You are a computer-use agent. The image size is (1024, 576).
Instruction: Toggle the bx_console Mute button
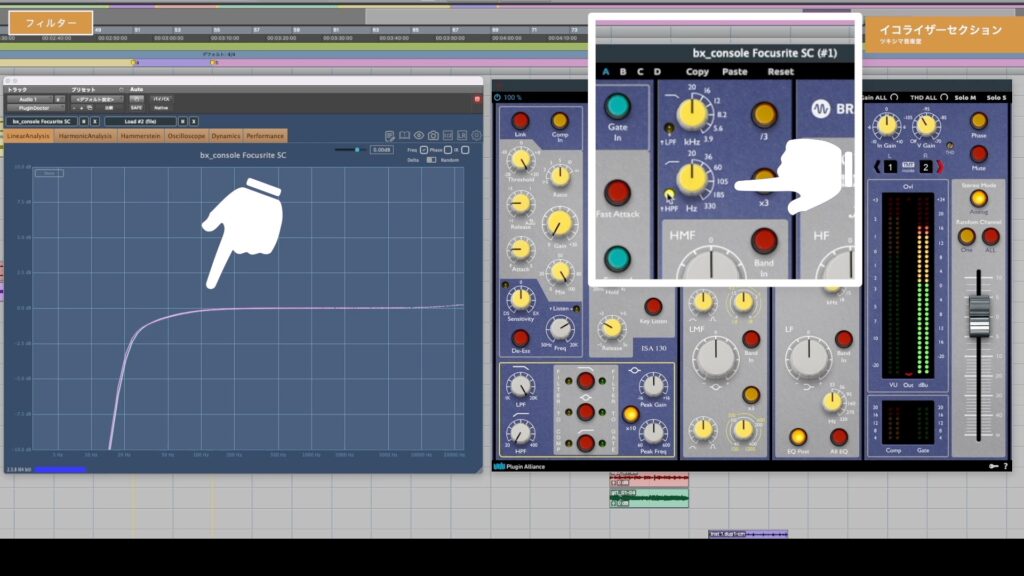click(978, 154)
